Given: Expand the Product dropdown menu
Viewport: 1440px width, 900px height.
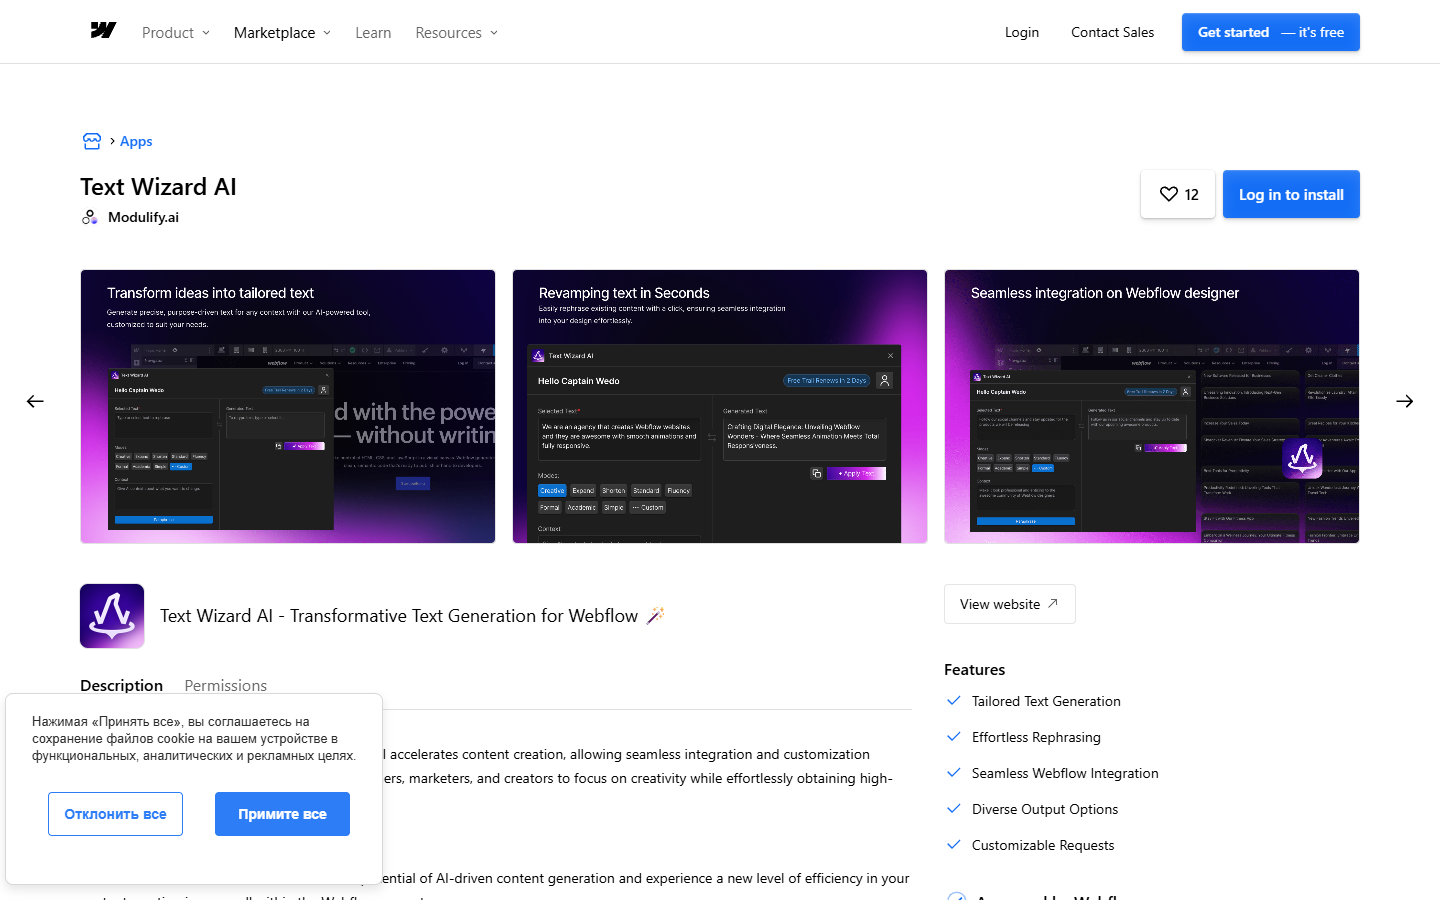Looking at the screenshot, I should pyautogui.click(x=176, y=33).
